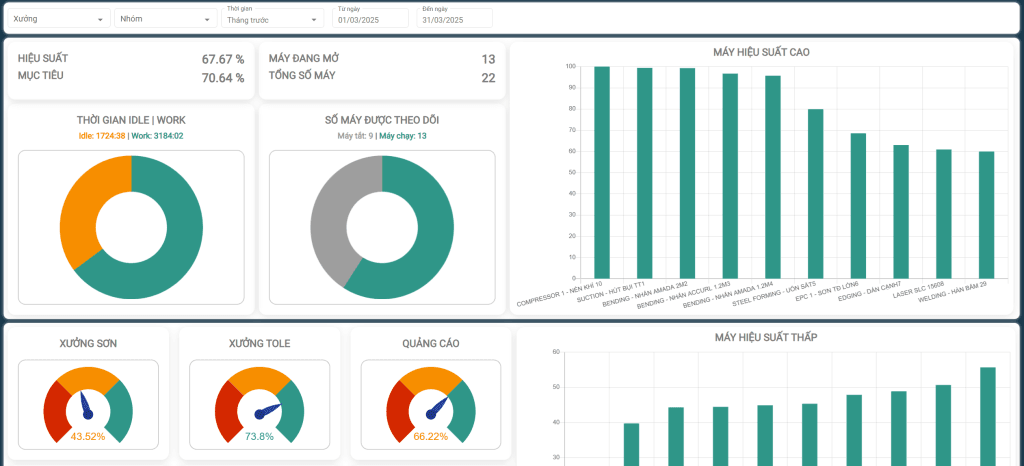1024x466 pixels.
Task: Click the tallest bar in Máy Hiệu Suất Thấp
Action: (x=988, y=416)
